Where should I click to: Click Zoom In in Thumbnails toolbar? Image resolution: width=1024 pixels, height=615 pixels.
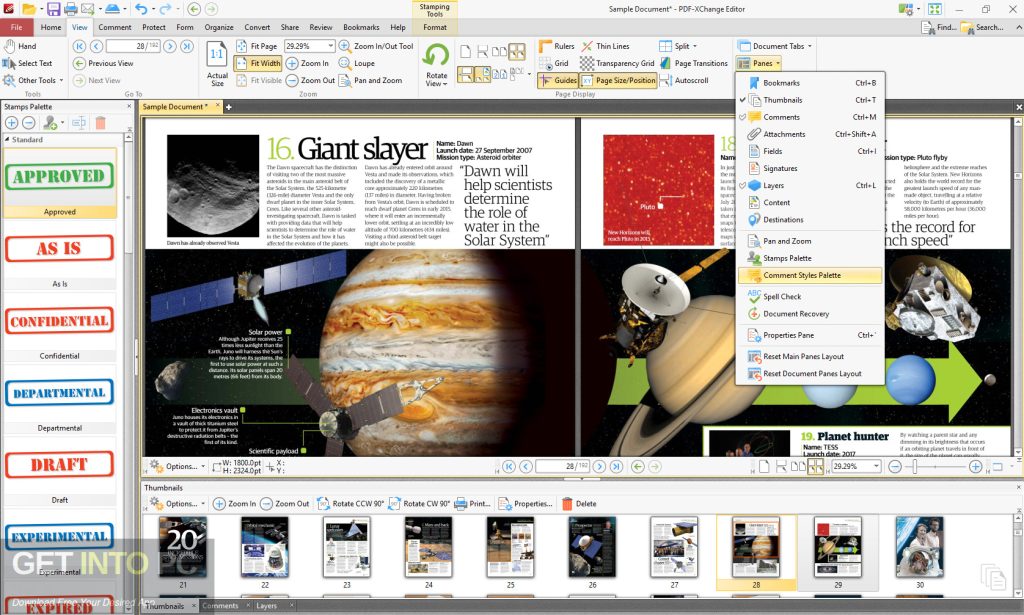234,504
